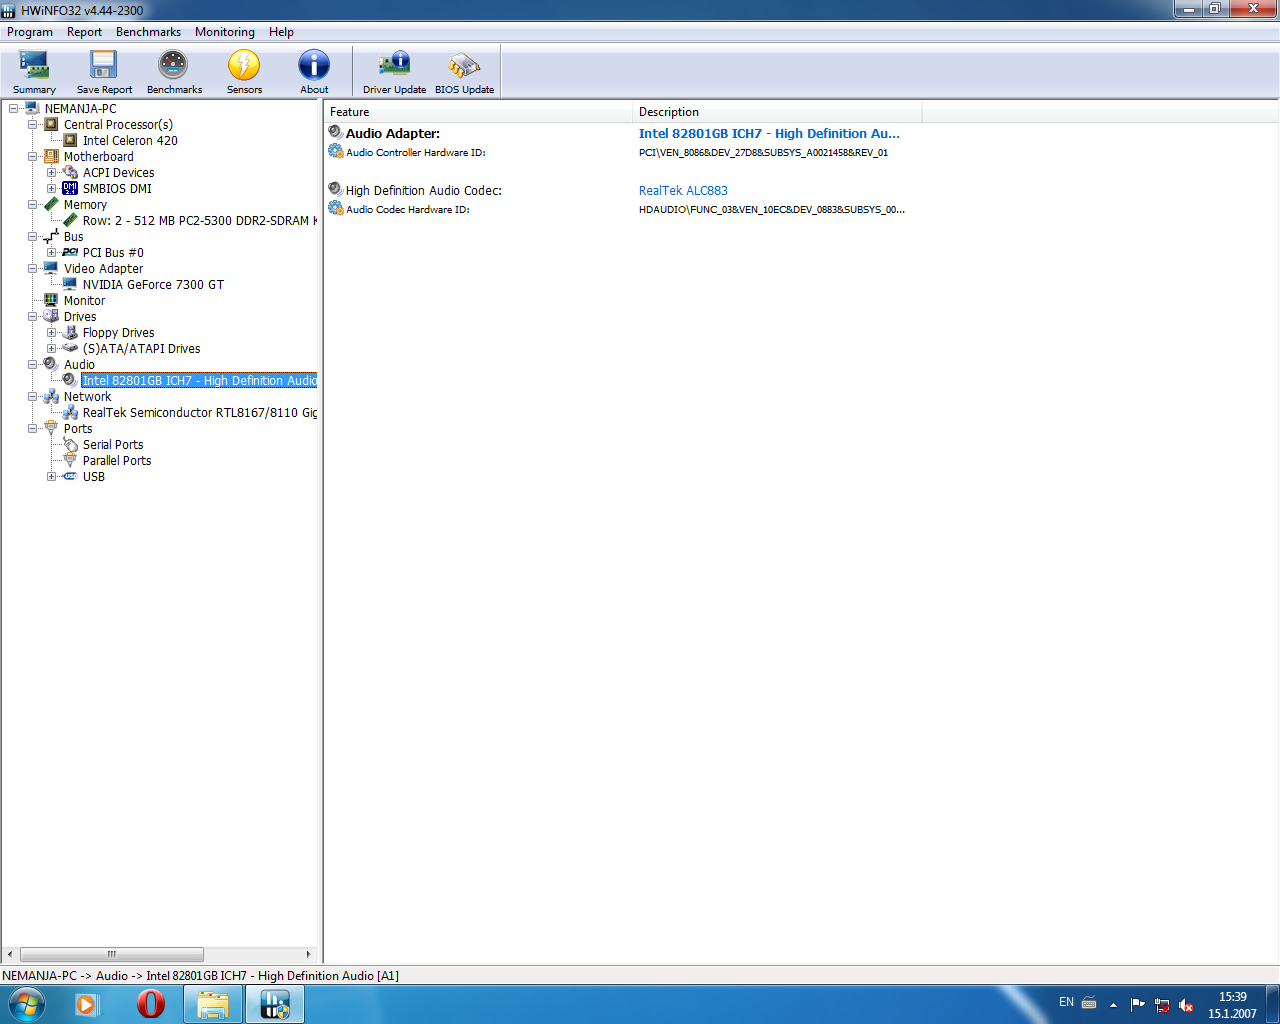Select the memory Row: 2 entry

199,220
